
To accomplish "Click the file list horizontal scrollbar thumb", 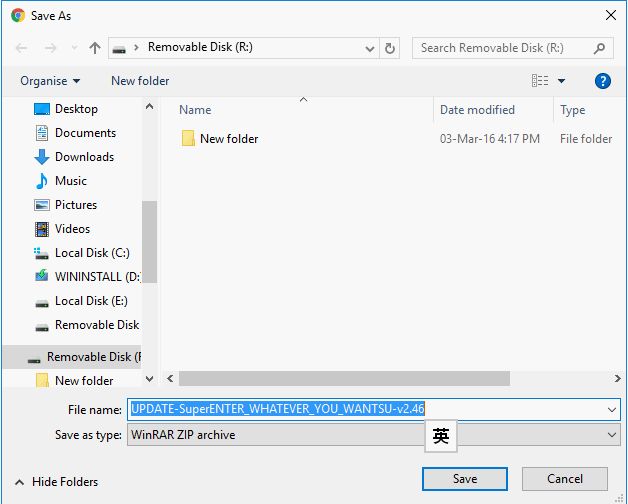I will 344,379.
